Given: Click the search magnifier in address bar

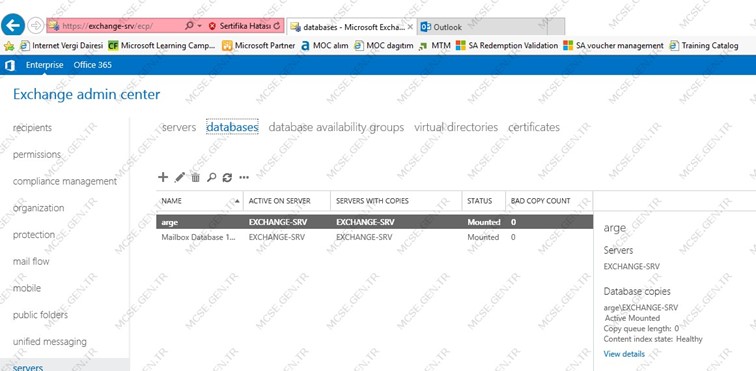Looking at the screenshot, I should click(x=189, y=26).
